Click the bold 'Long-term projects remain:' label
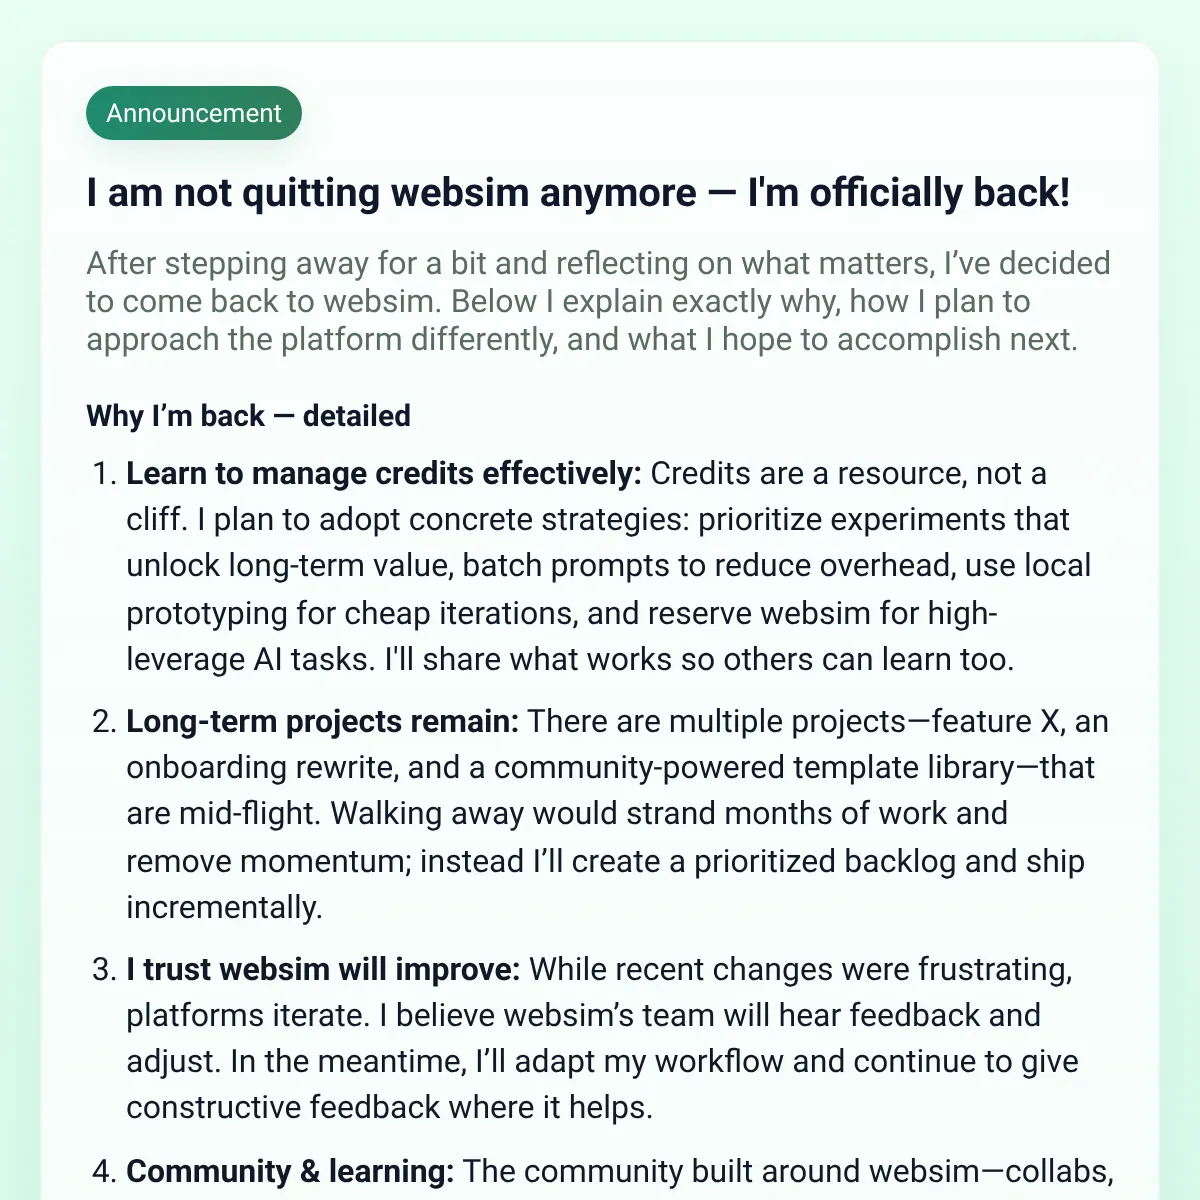 pos(322,721)
